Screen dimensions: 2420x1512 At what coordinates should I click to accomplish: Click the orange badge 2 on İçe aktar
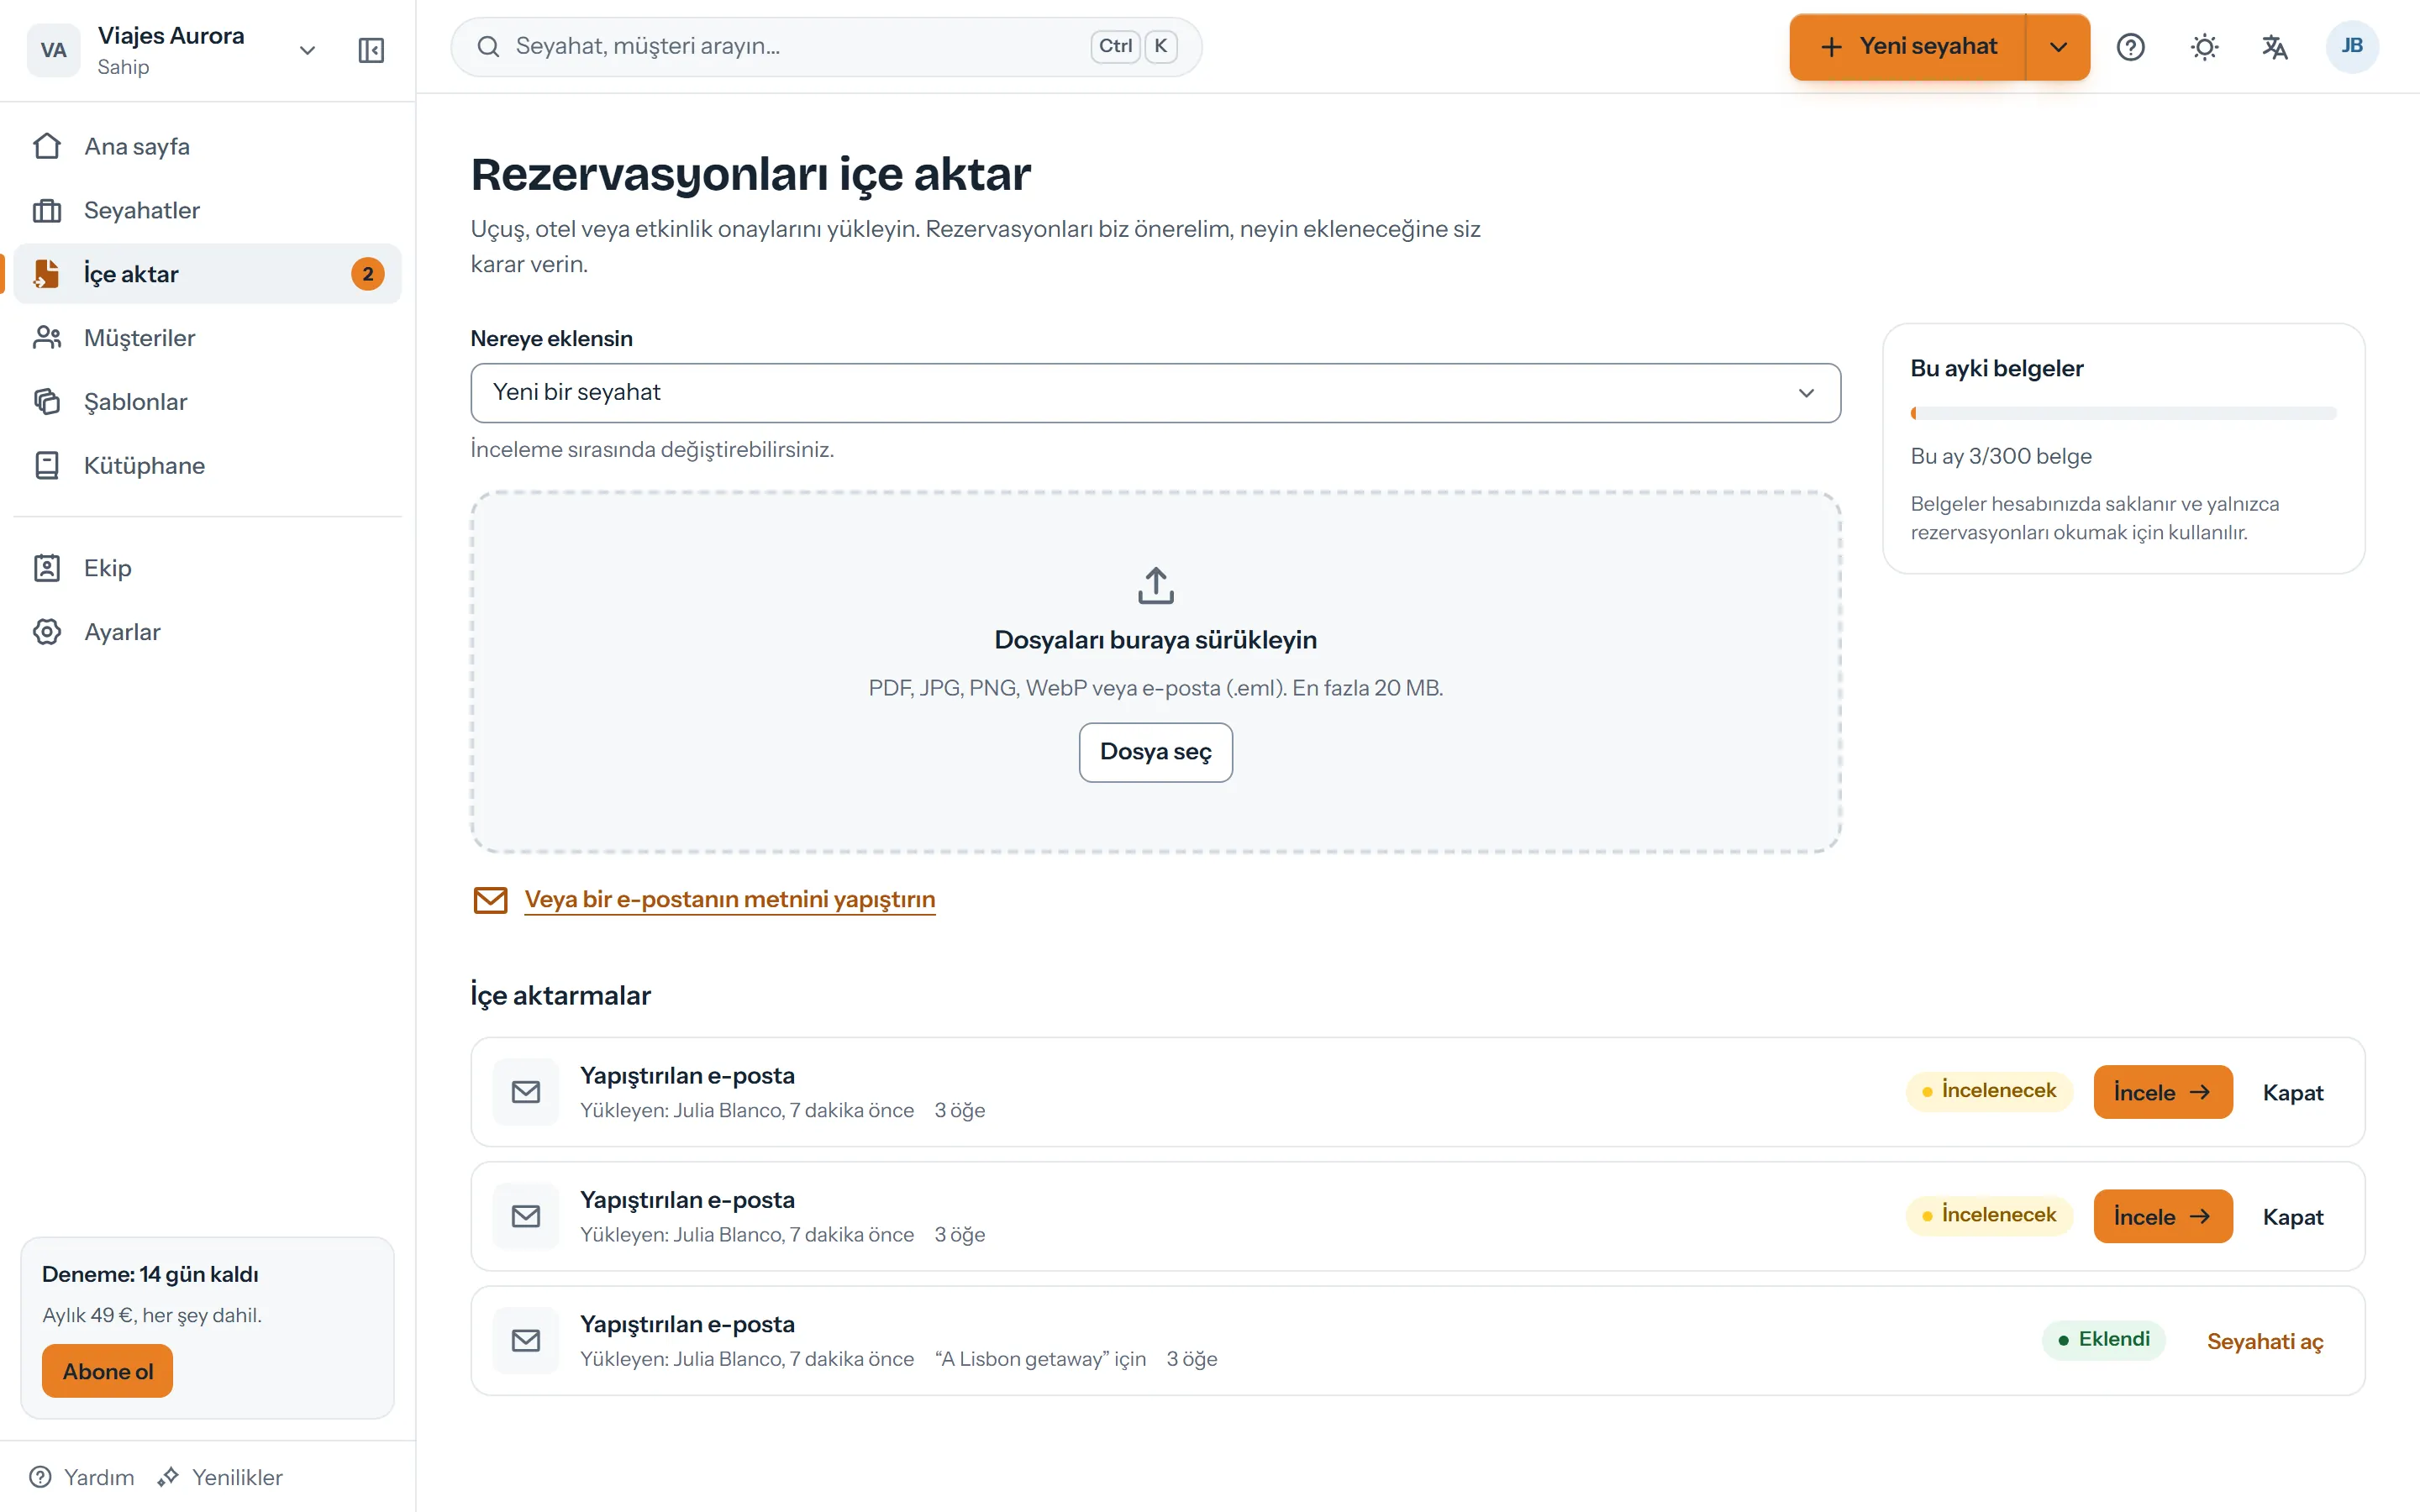point(368,274)
